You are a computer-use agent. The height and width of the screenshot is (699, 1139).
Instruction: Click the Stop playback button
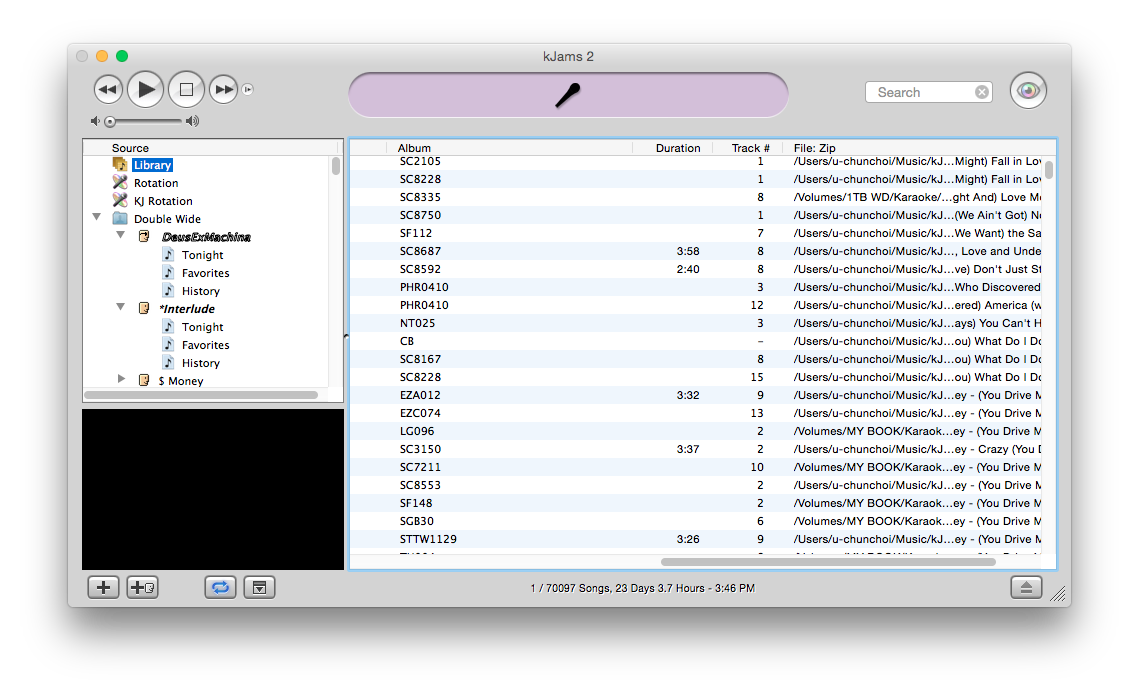[x=186, y=90]
